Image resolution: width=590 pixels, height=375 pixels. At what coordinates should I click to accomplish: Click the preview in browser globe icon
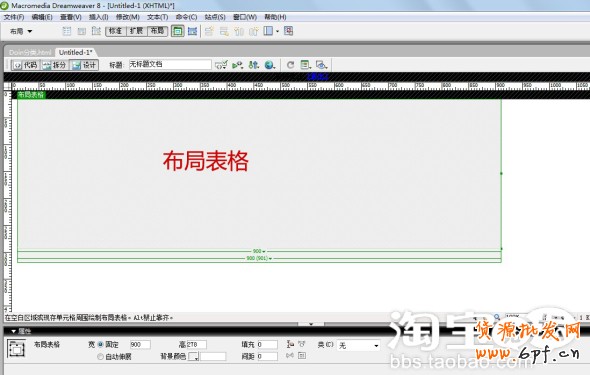click(x=269, y=65)
